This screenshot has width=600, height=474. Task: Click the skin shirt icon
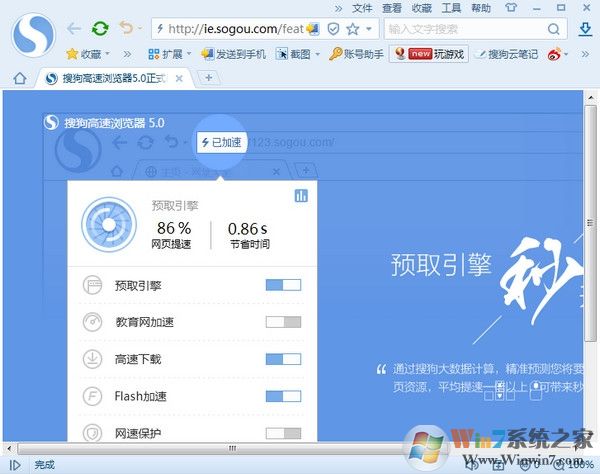(511, 8)
